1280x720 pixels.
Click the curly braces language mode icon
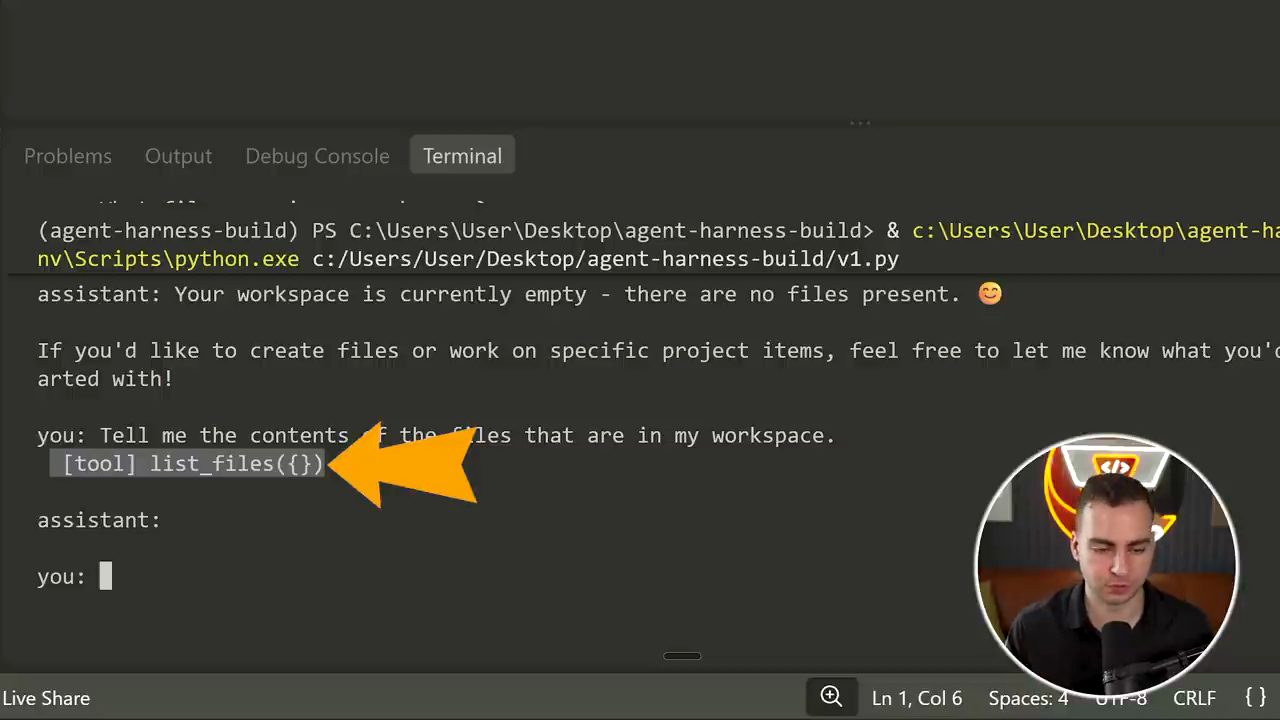tap(1256, 697)
